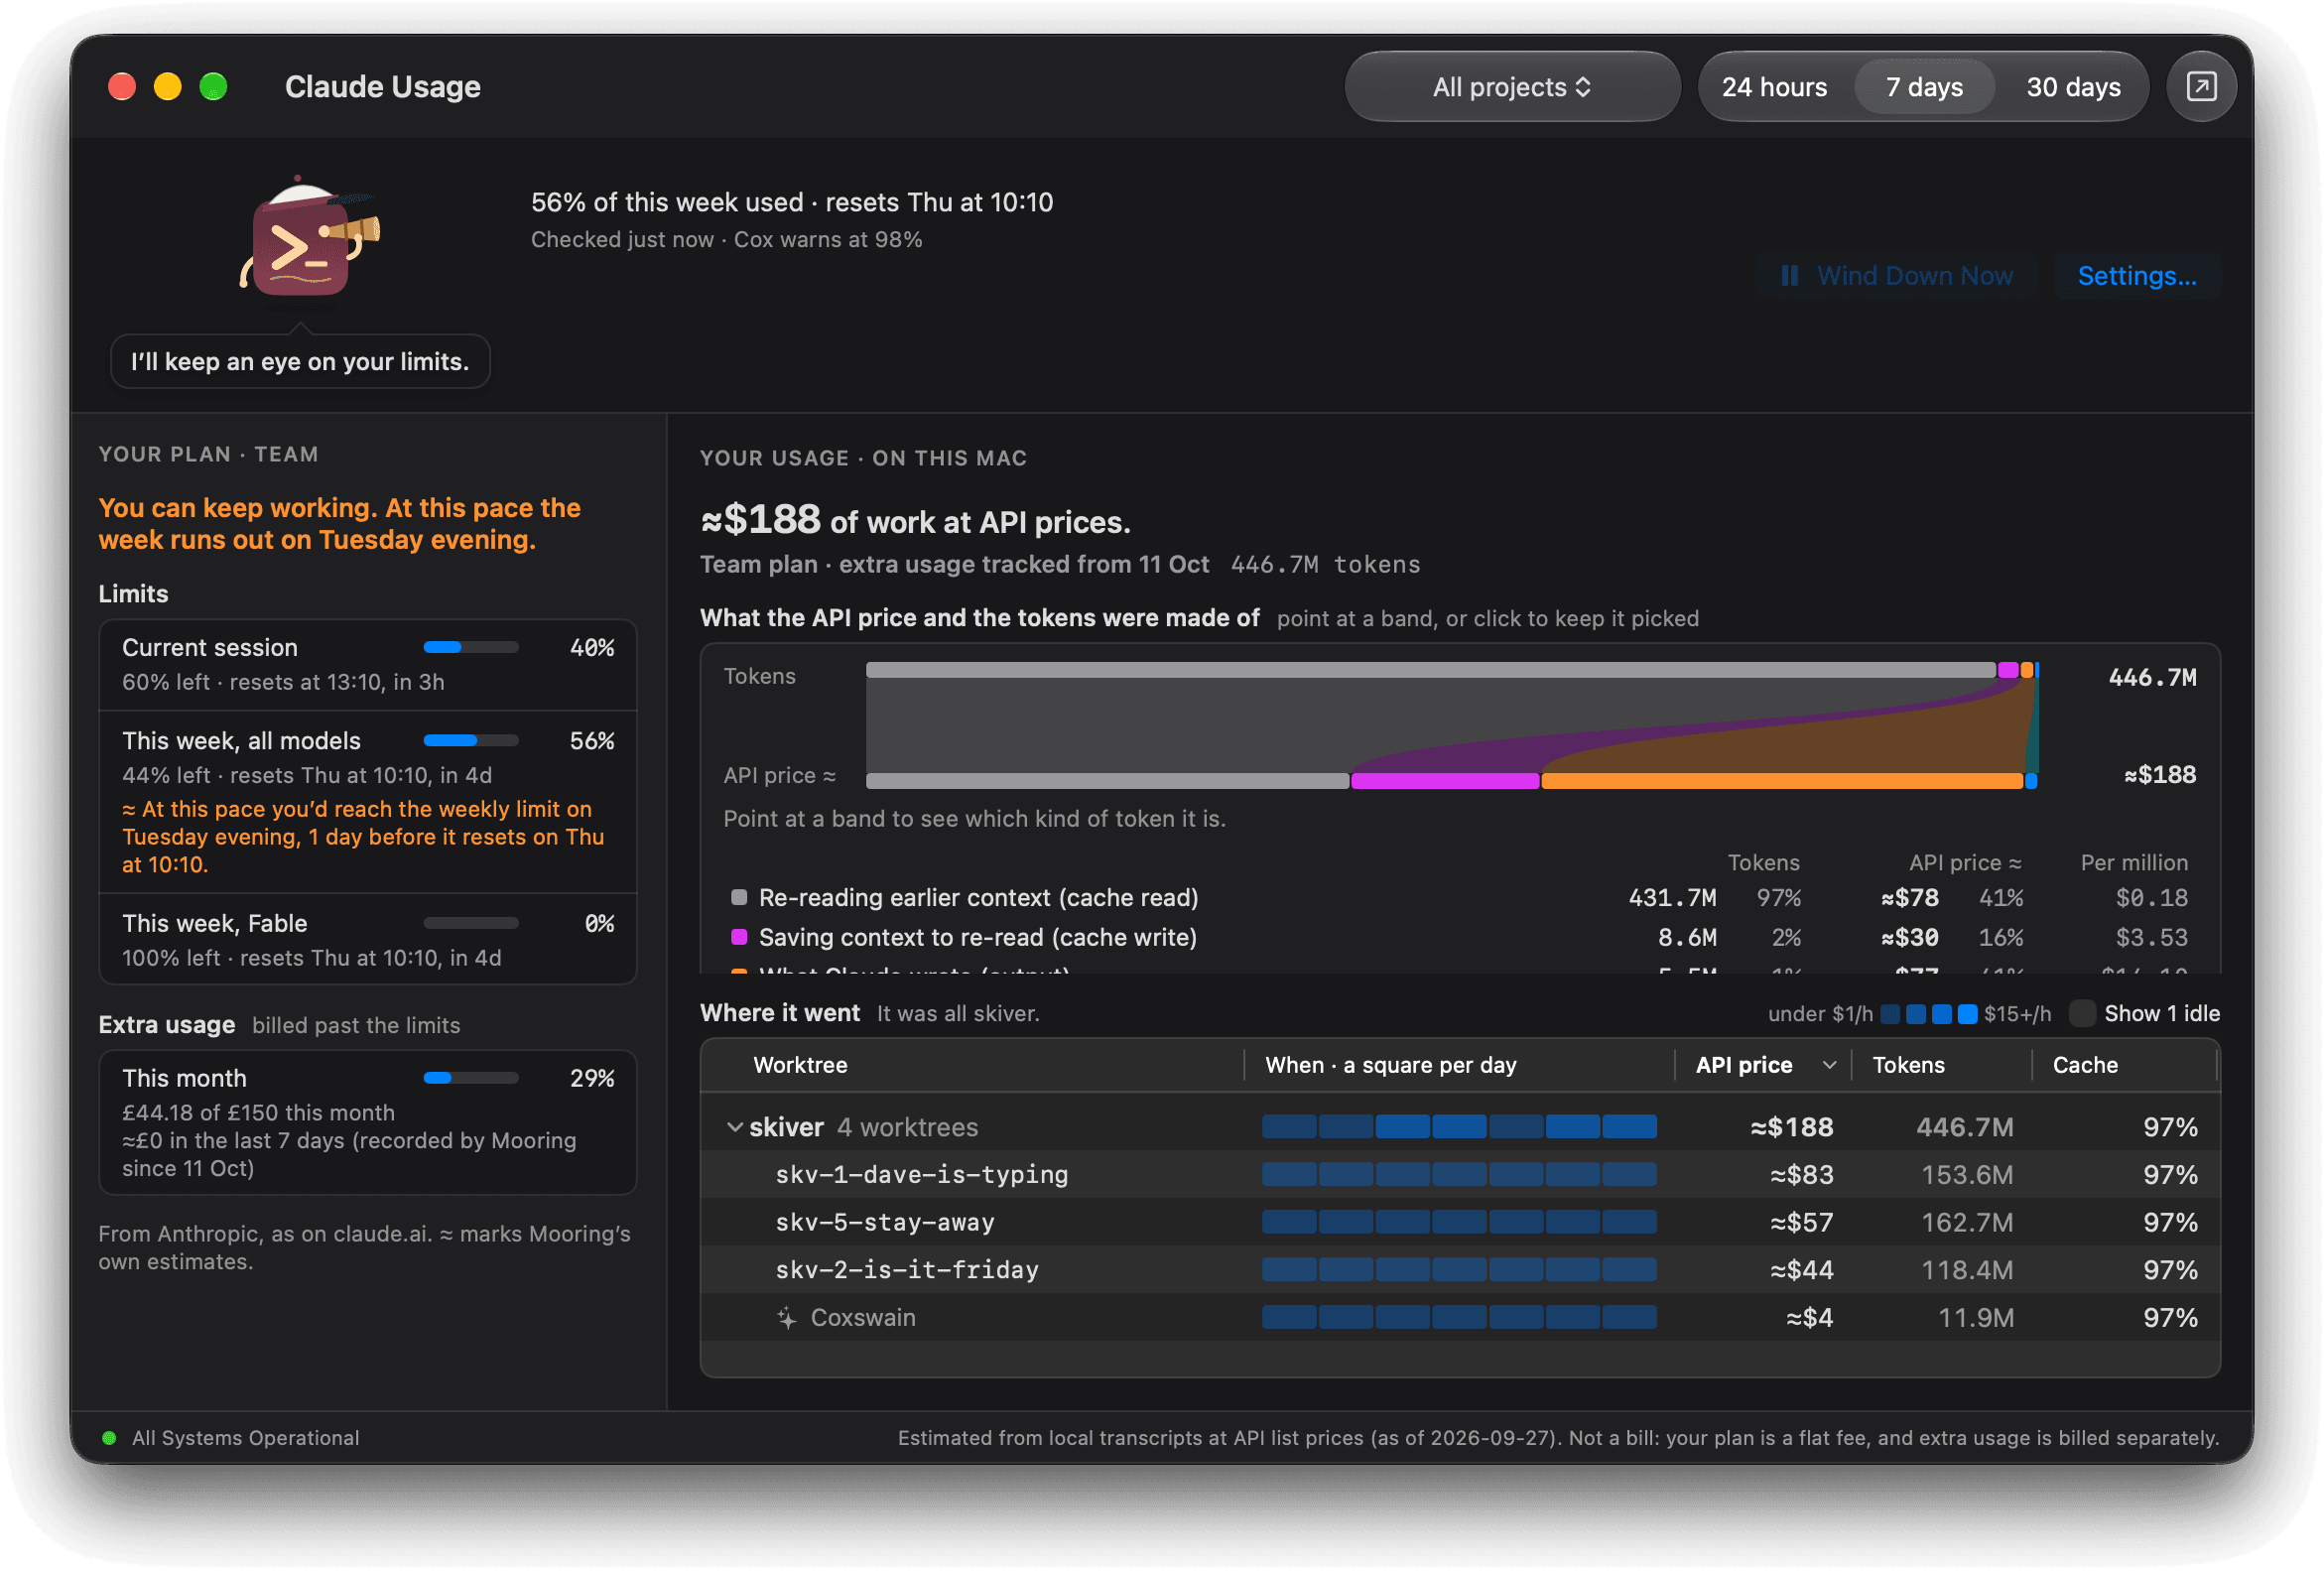Viewport: 2324px width, 1571px height.
Task: Open the All projects dropdown
Action: tap(1511, 87)
